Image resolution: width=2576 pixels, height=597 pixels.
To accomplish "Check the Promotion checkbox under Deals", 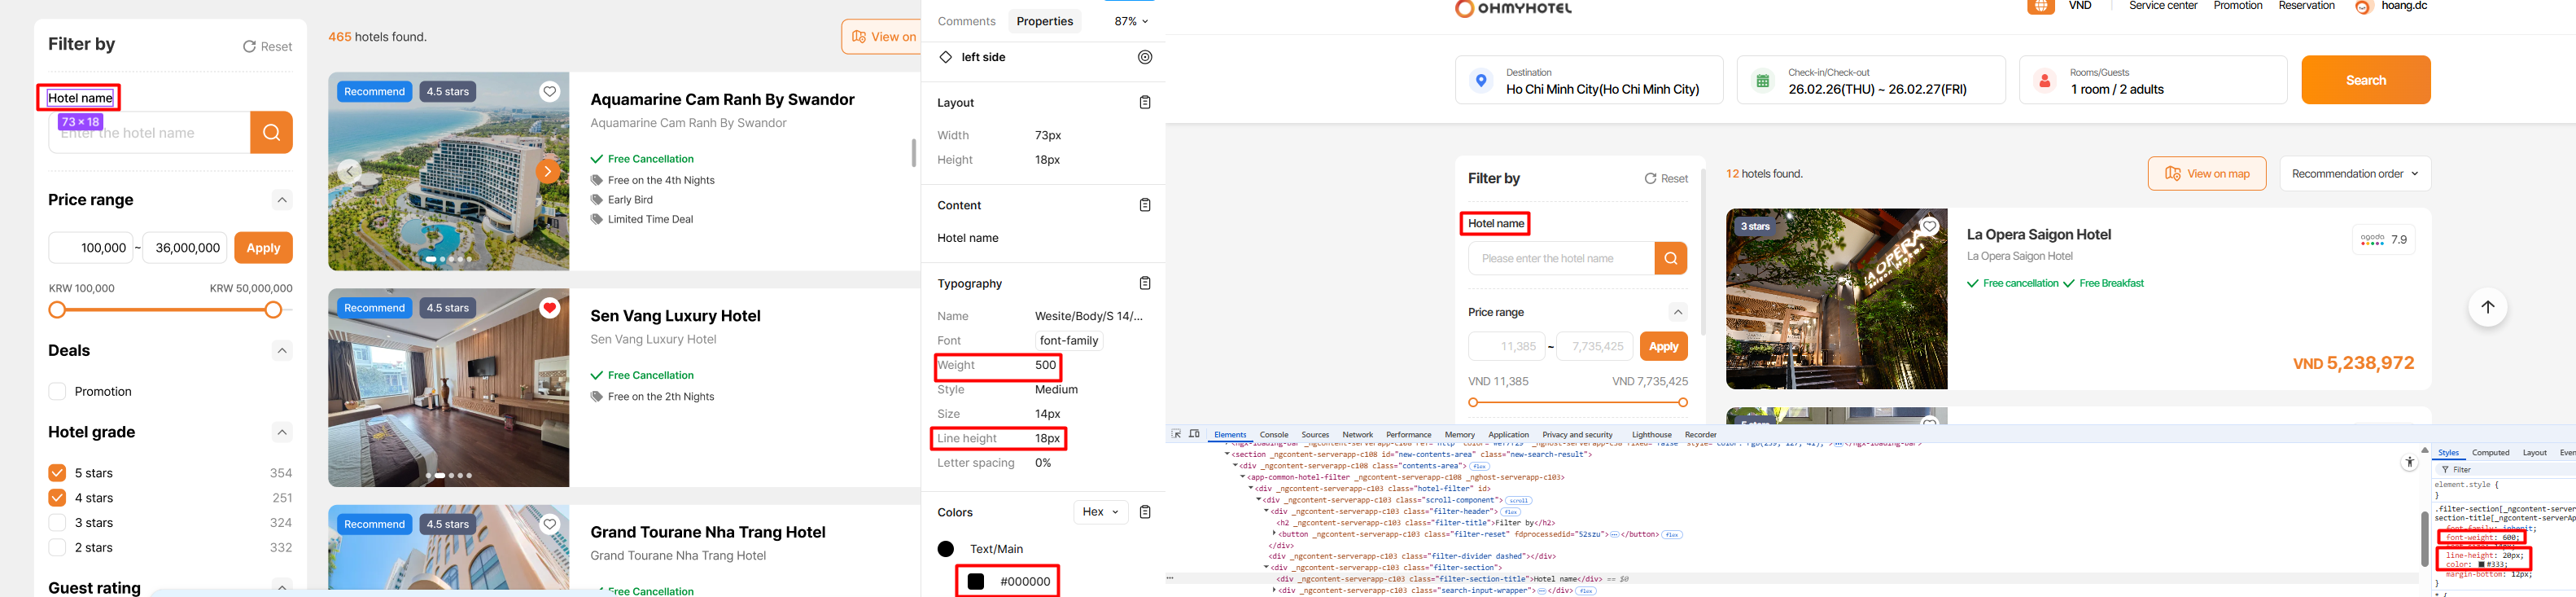I will tap(57, 391).
